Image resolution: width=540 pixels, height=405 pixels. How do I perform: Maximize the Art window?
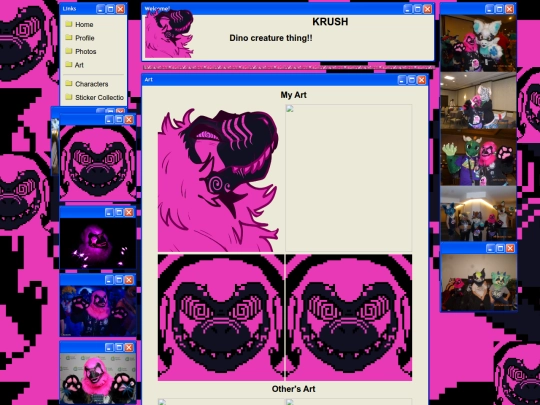(x=412, y=80)
